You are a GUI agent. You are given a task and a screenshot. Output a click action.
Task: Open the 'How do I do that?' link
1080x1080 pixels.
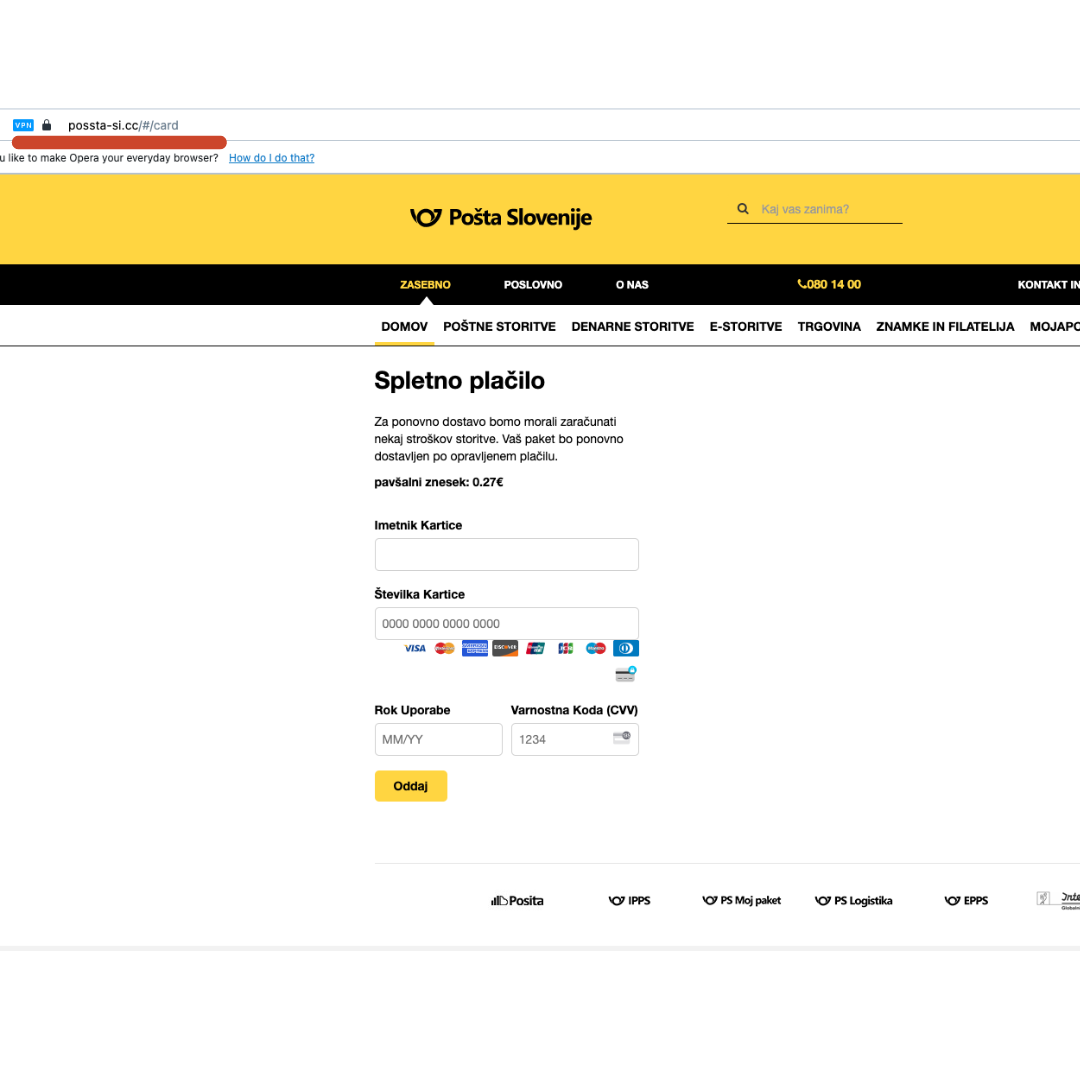pos(271,158)
